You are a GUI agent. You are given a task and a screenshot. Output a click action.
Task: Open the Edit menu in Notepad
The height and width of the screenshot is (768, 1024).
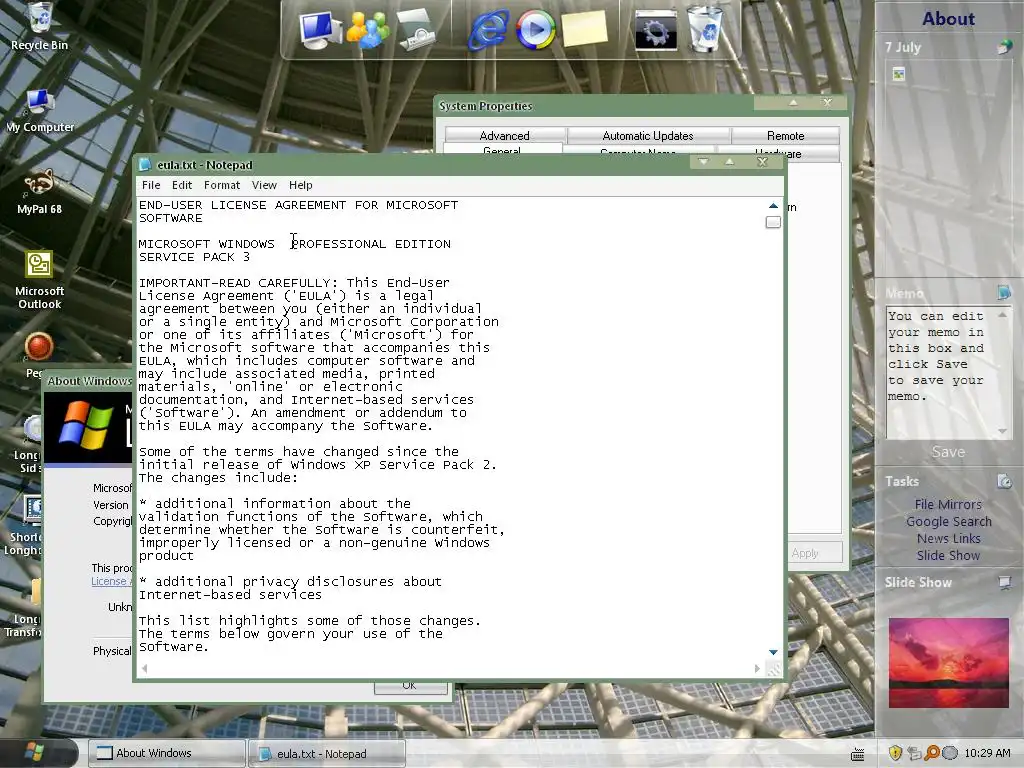click(x=182, y=185)
